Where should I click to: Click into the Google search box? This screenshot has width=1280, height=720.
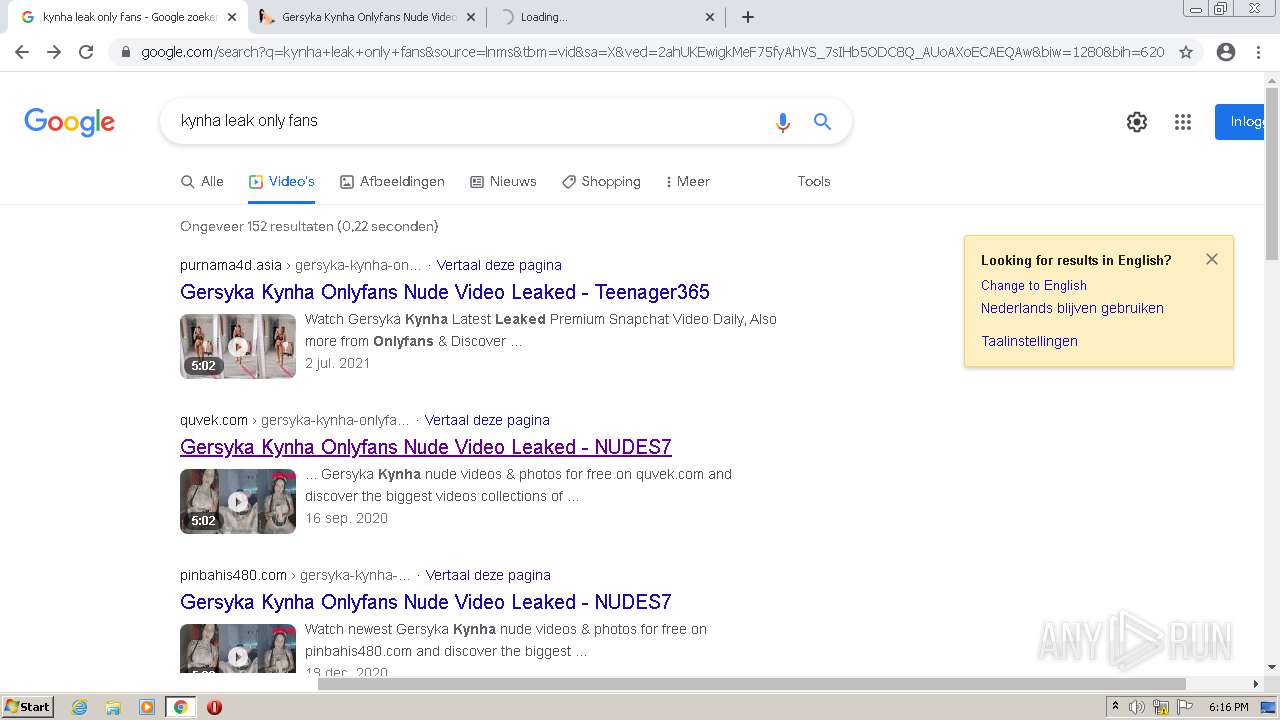click(470, 121)
